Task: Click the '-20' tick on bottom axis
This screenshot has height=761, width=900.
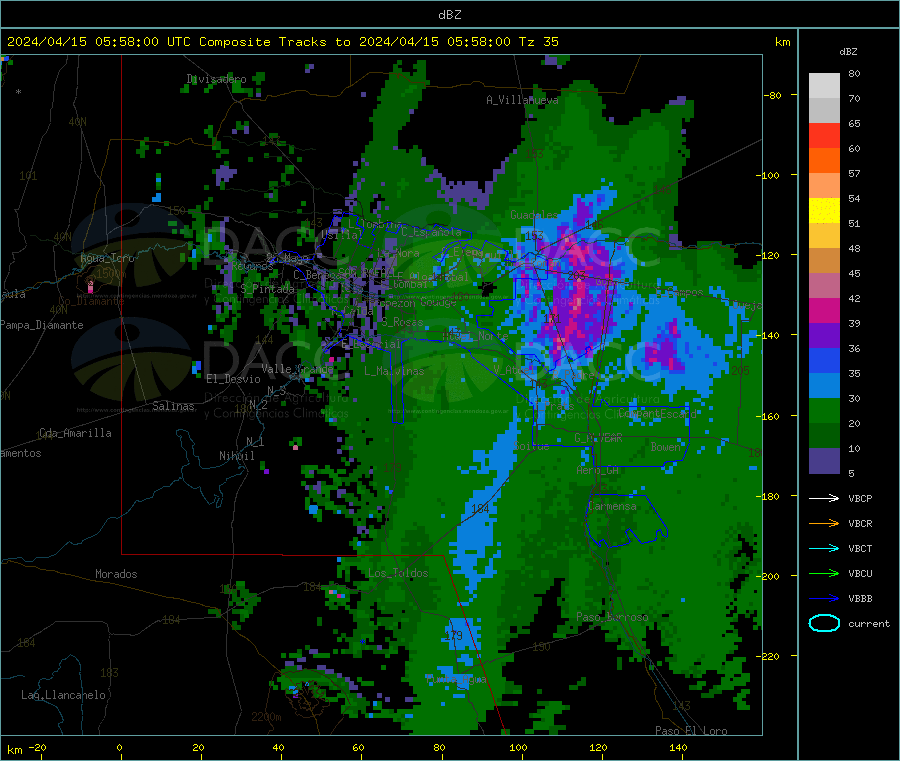Action: tap(37, 747)
